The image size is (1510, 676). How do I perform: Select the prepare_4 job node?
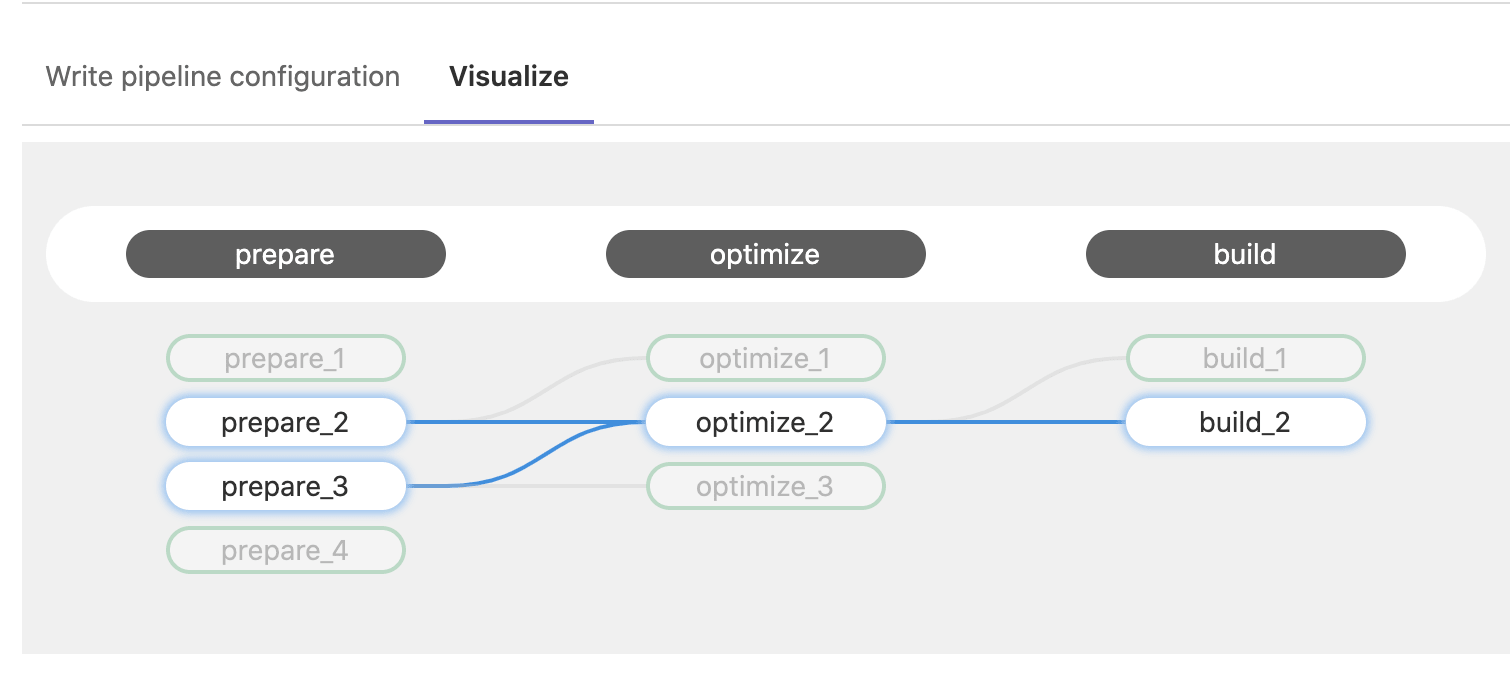[x=285, y=550]
